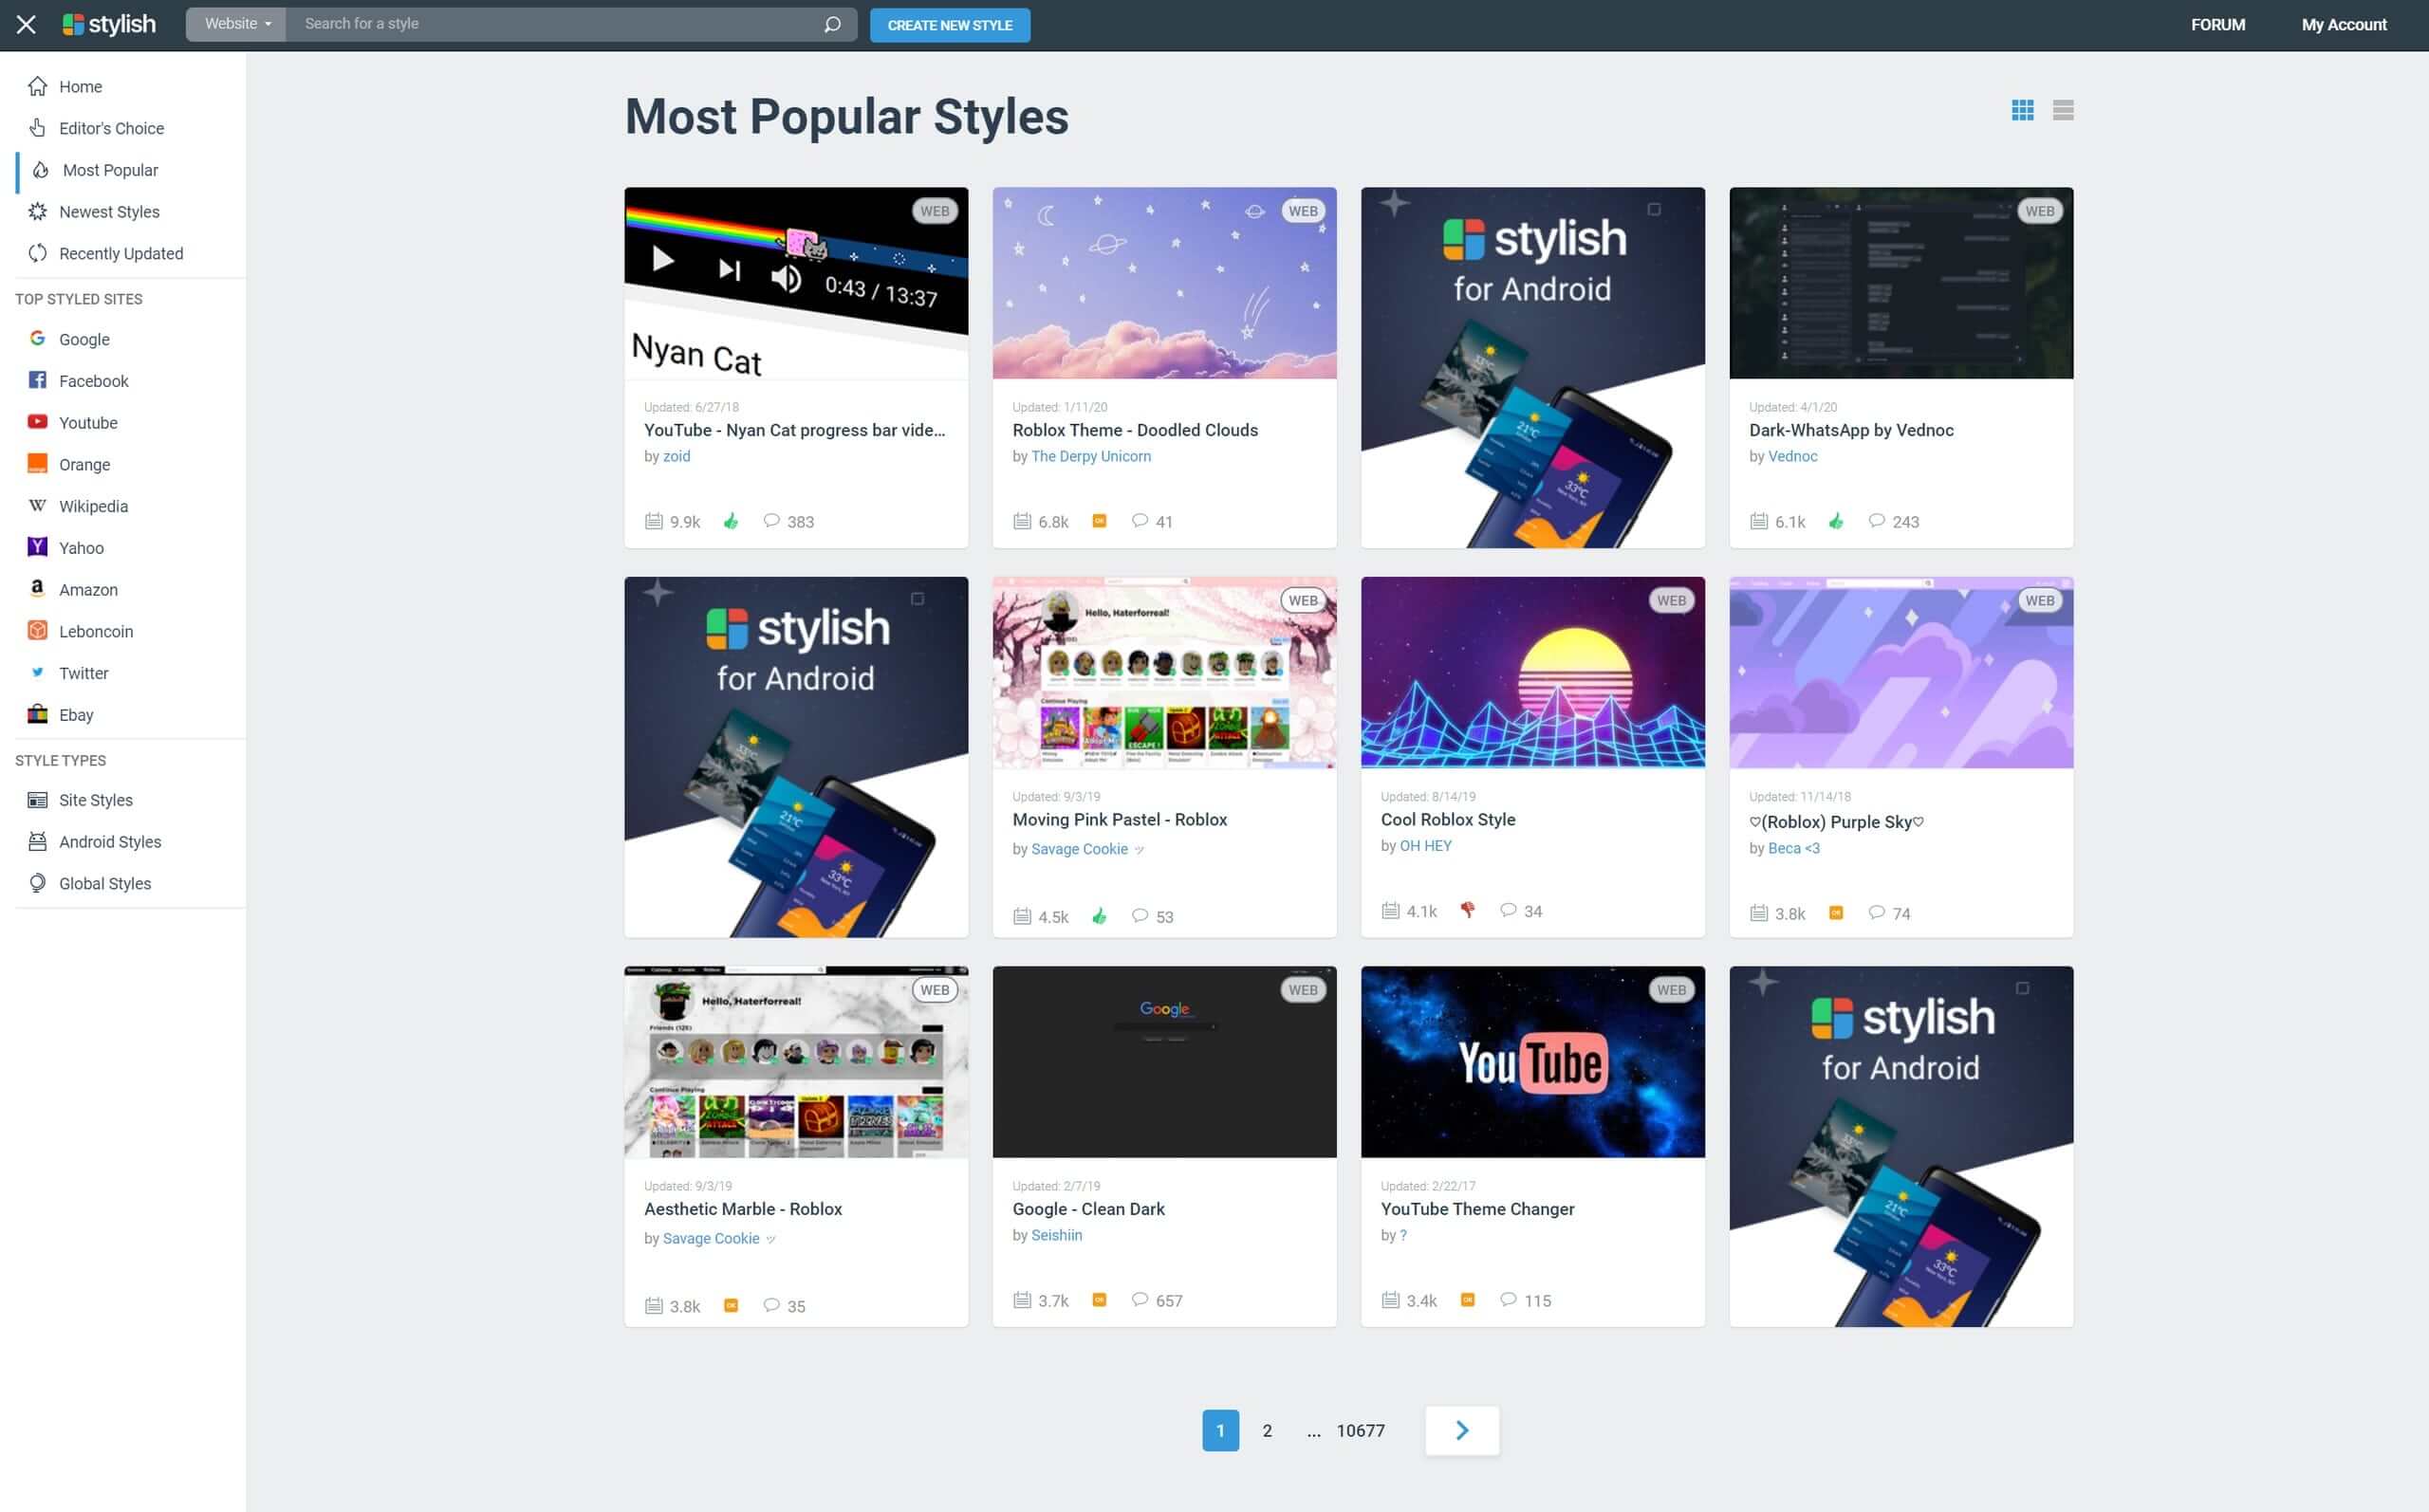
Task: Open 'Moving Pink Pastel - Roblox' title
Action: tap(1119, 819)
